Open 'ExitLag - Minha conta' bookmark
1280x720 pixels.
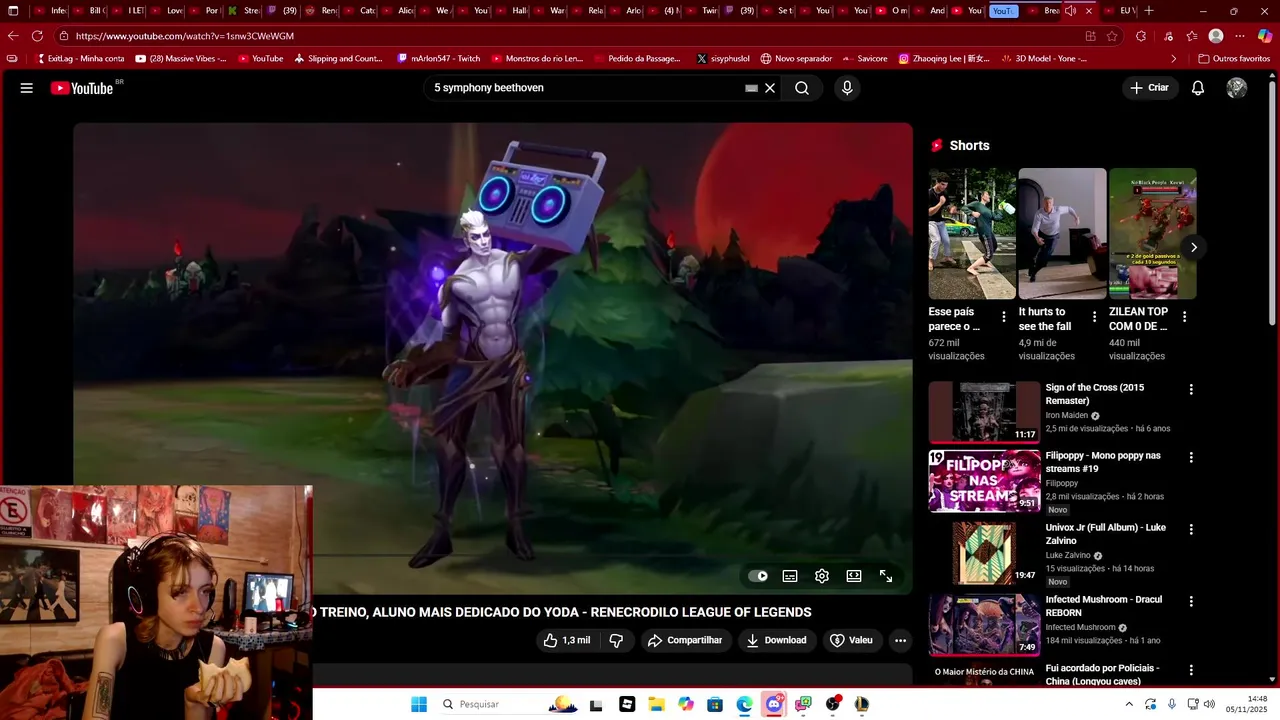click(x=79, y=59)
